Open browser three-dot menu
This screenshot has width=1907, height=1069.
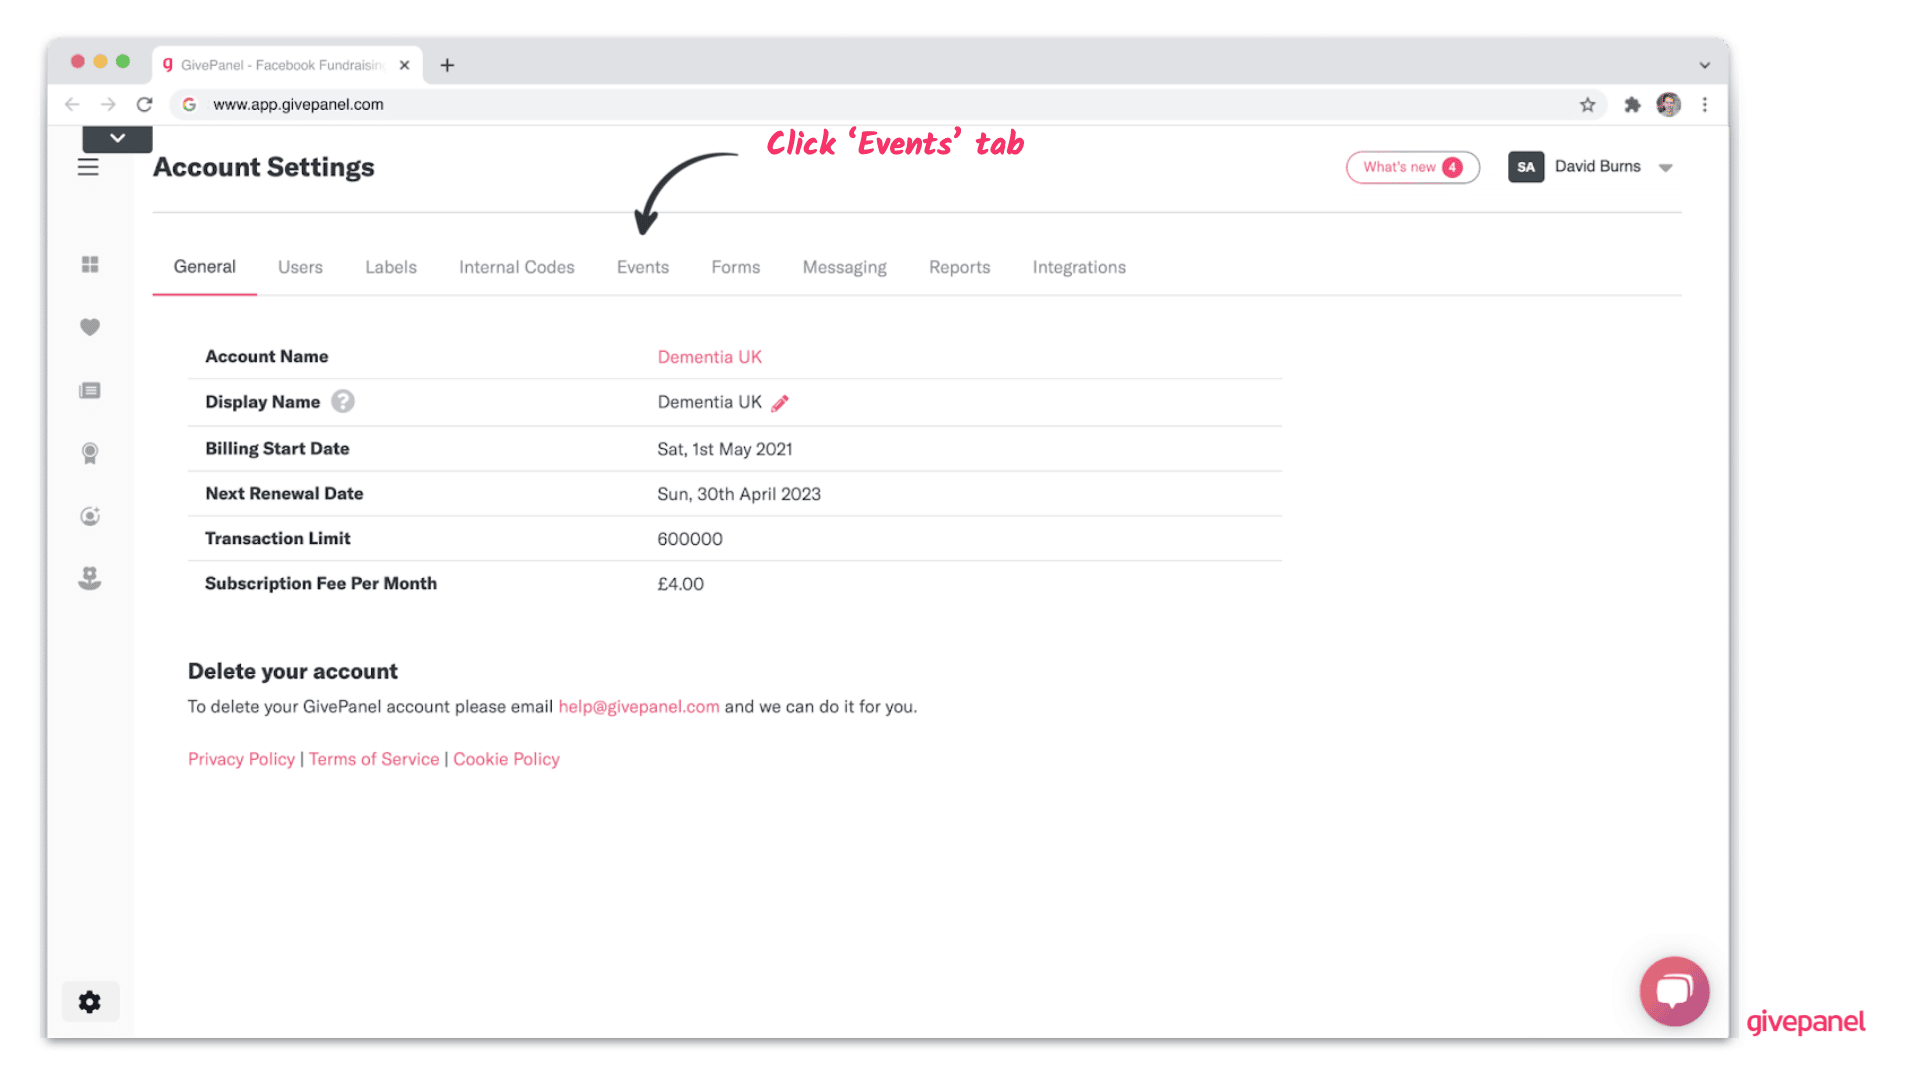click(1705, 105)
